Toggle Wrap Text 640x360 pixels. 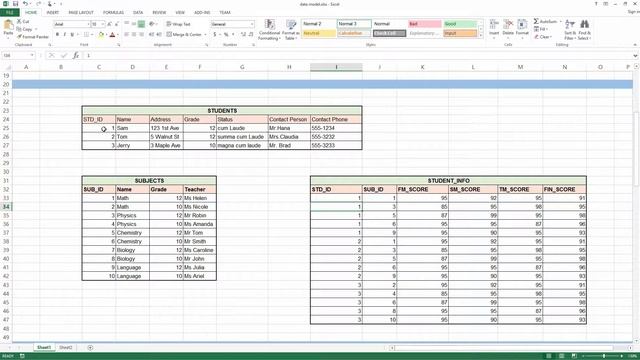(178, 24)
